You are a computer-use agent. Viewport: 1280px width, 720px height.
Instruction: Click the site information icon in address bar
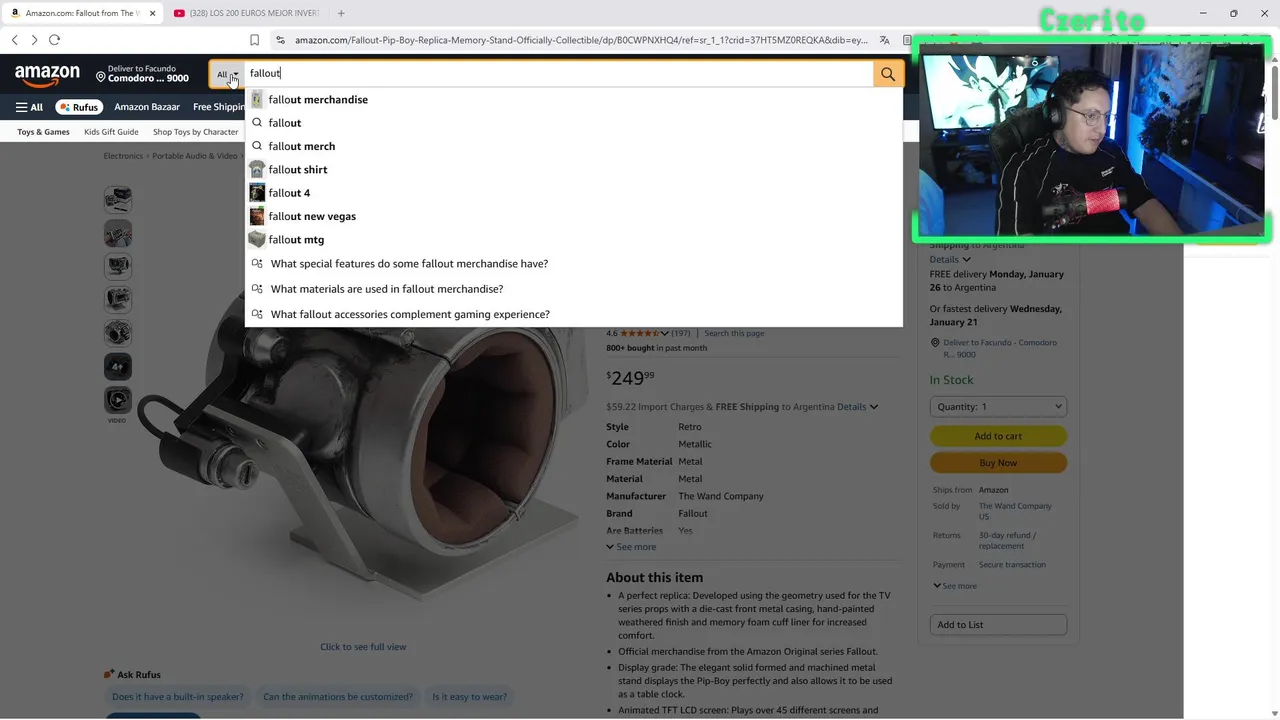click(x=280, y=40)
